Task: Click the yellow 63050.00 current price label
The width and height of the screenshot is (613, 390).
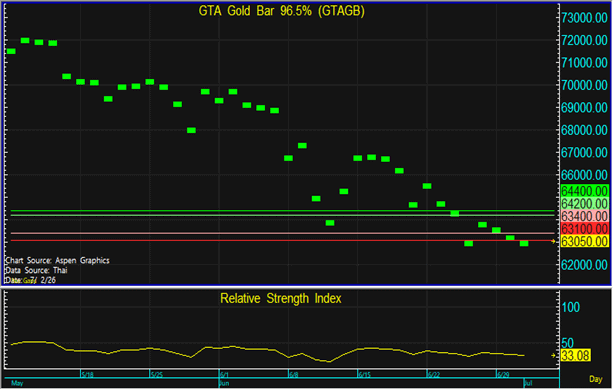Action: (x=584, y=241)
